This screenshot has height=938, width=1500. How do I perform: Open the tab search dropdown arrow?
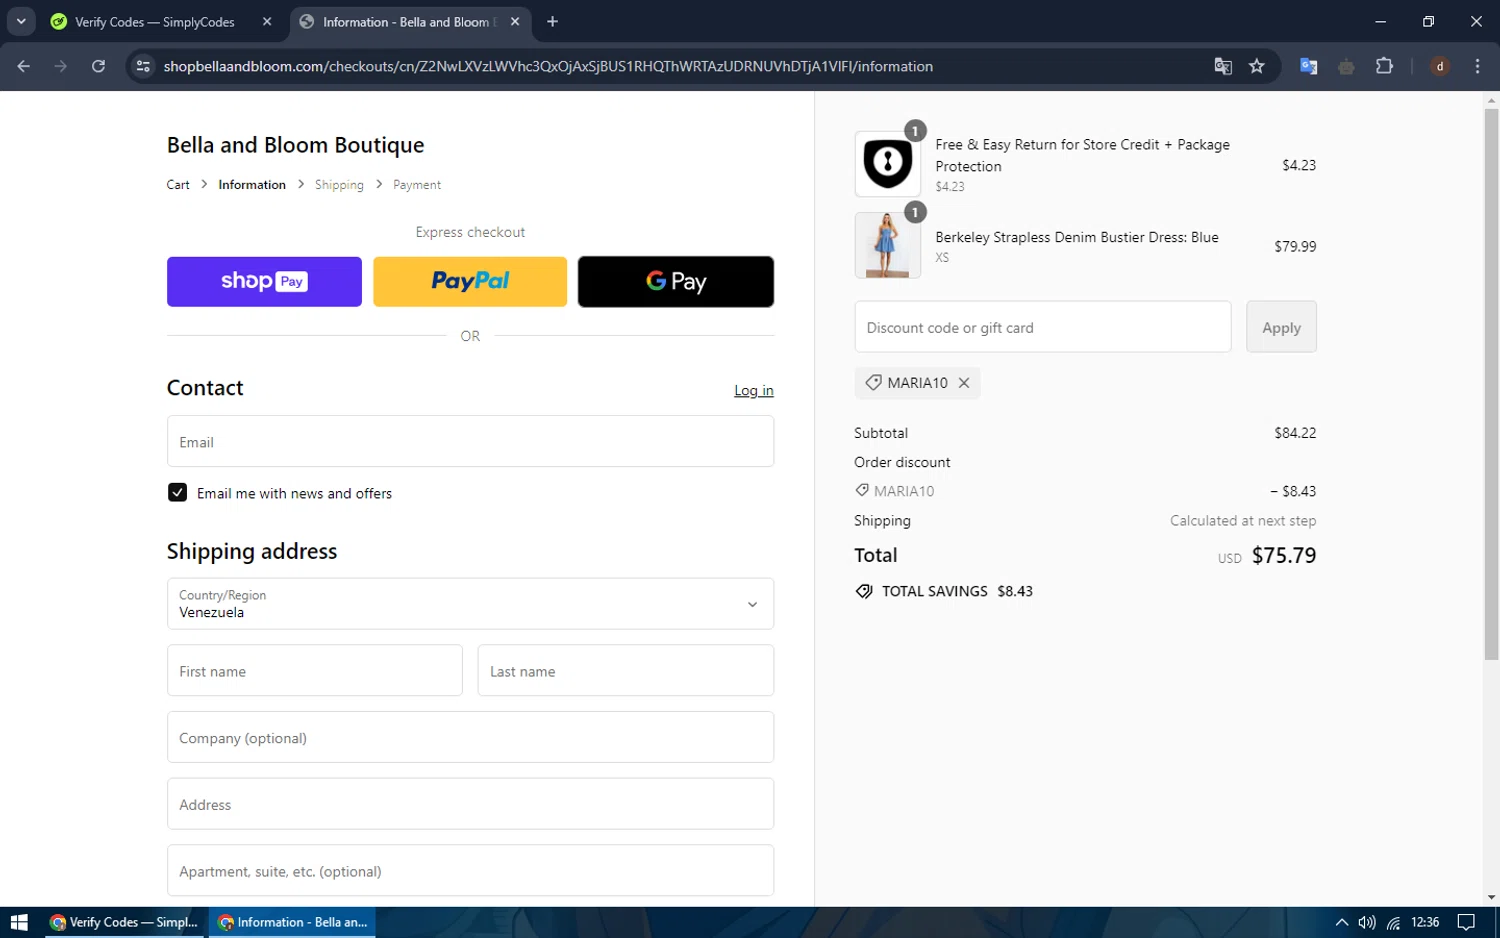point(21,21)
